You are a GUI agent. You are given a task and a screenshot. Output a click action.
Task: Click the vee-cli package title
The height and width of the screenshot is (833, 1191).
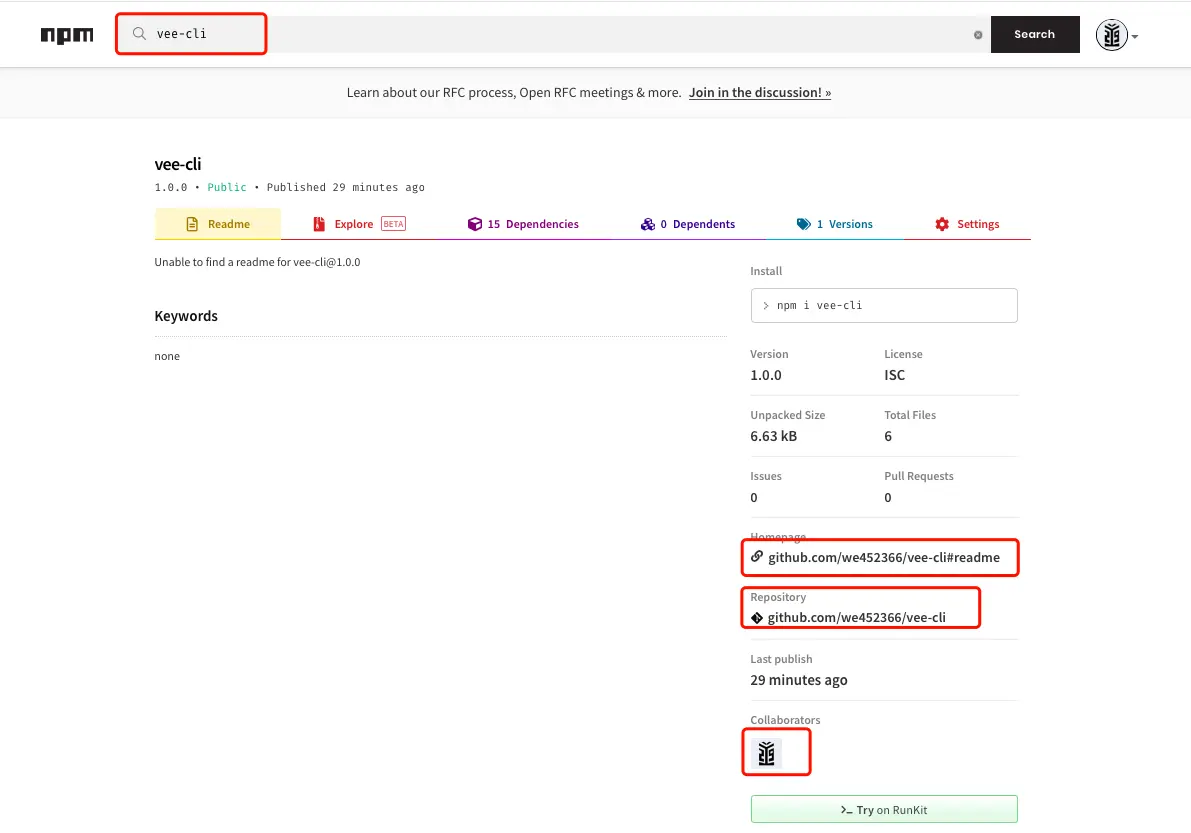(x=178, y=164)
